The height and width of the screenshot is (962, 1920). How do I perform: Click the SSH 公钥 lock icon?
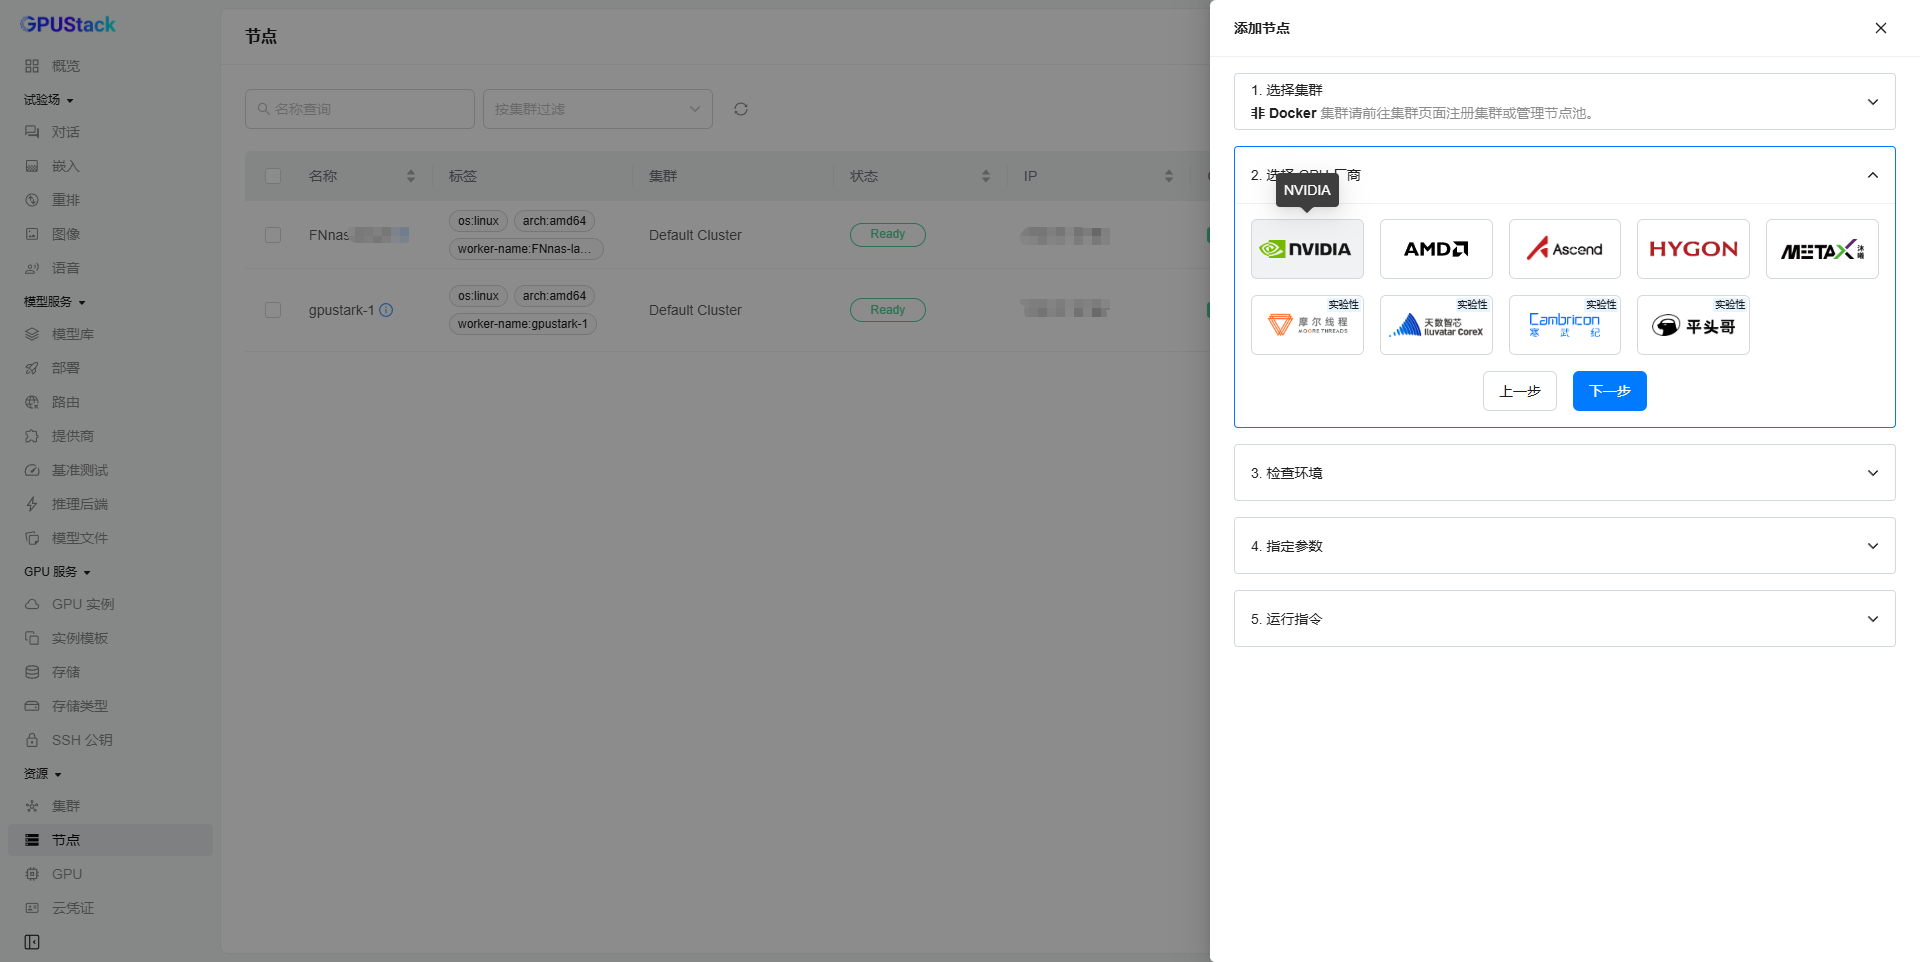[32, 740]
